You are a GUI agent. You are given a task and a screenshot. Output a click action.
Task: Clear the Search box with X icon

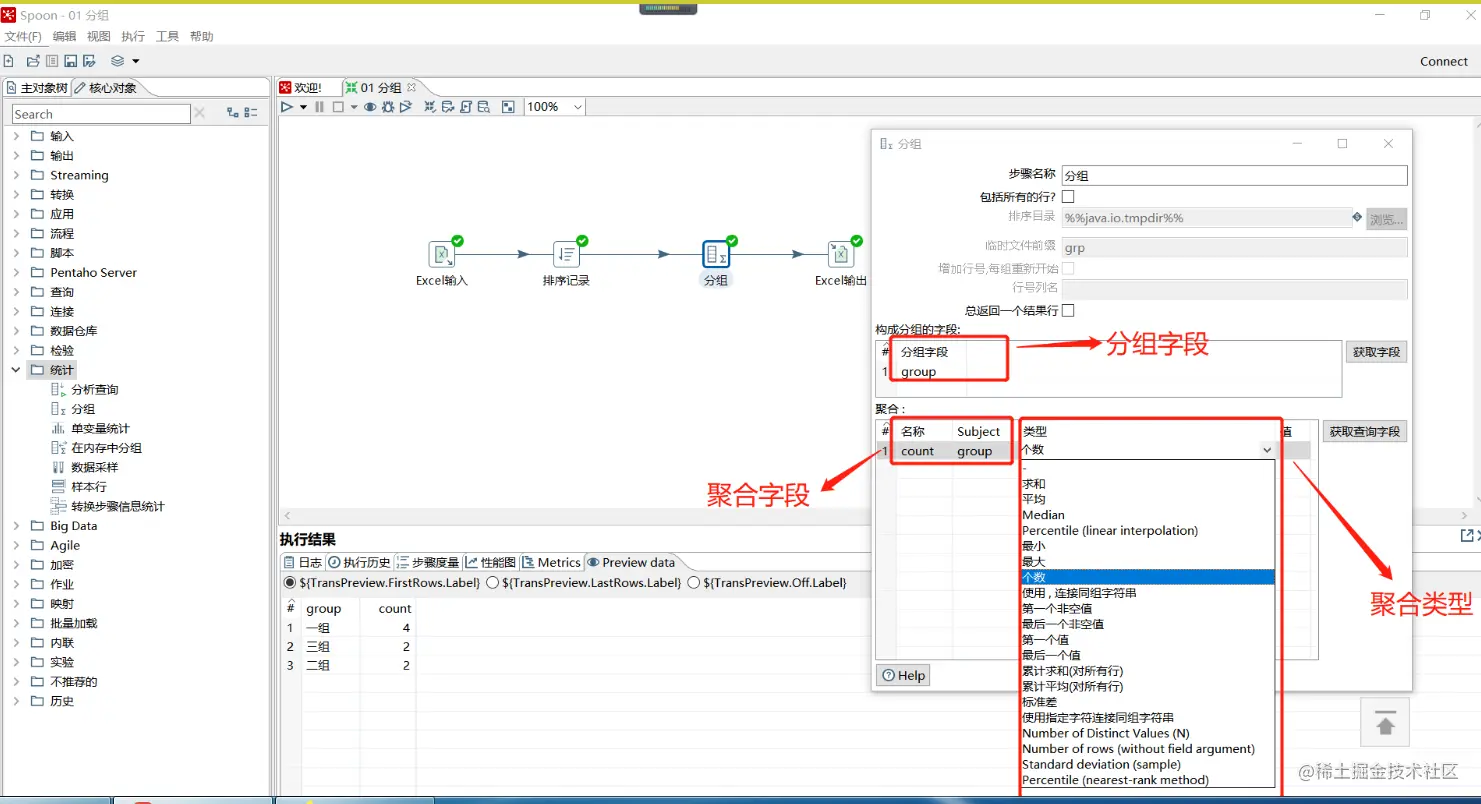199,113
